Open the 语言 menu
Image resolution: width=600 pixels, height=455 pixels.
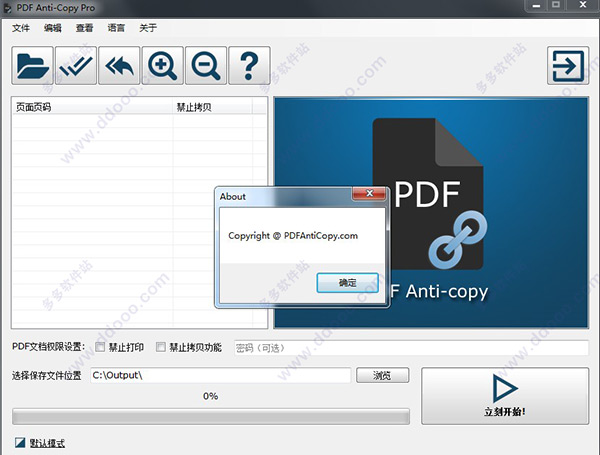(x=116, y=28)
